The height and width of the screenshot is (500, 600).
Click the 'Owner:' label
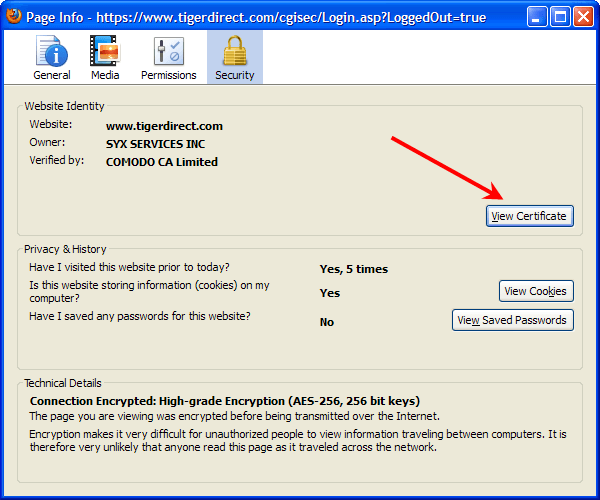pyautogui.click(x=47, y=142)
